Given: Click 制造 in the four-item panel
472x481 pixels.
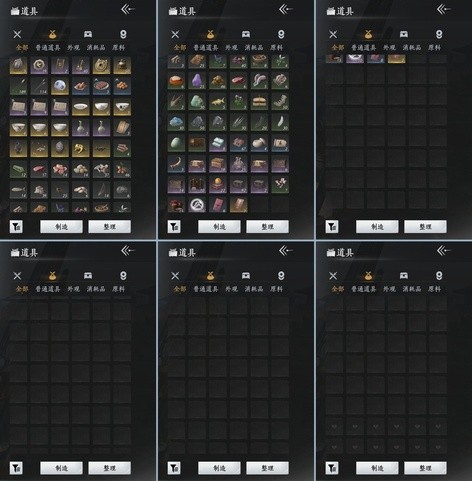Looking at the screenshot, I should 377,227.
